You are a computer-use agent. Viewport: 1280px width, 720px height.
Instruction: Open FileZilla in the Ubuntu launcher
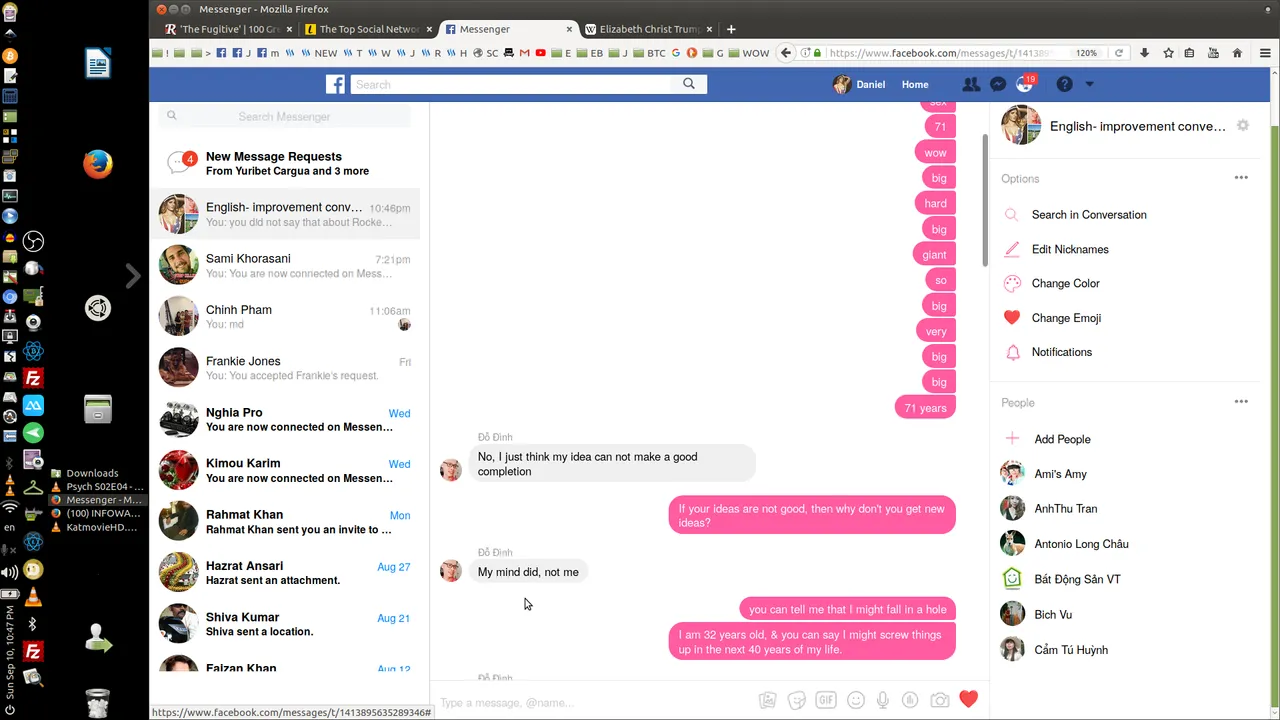point(33,379)
